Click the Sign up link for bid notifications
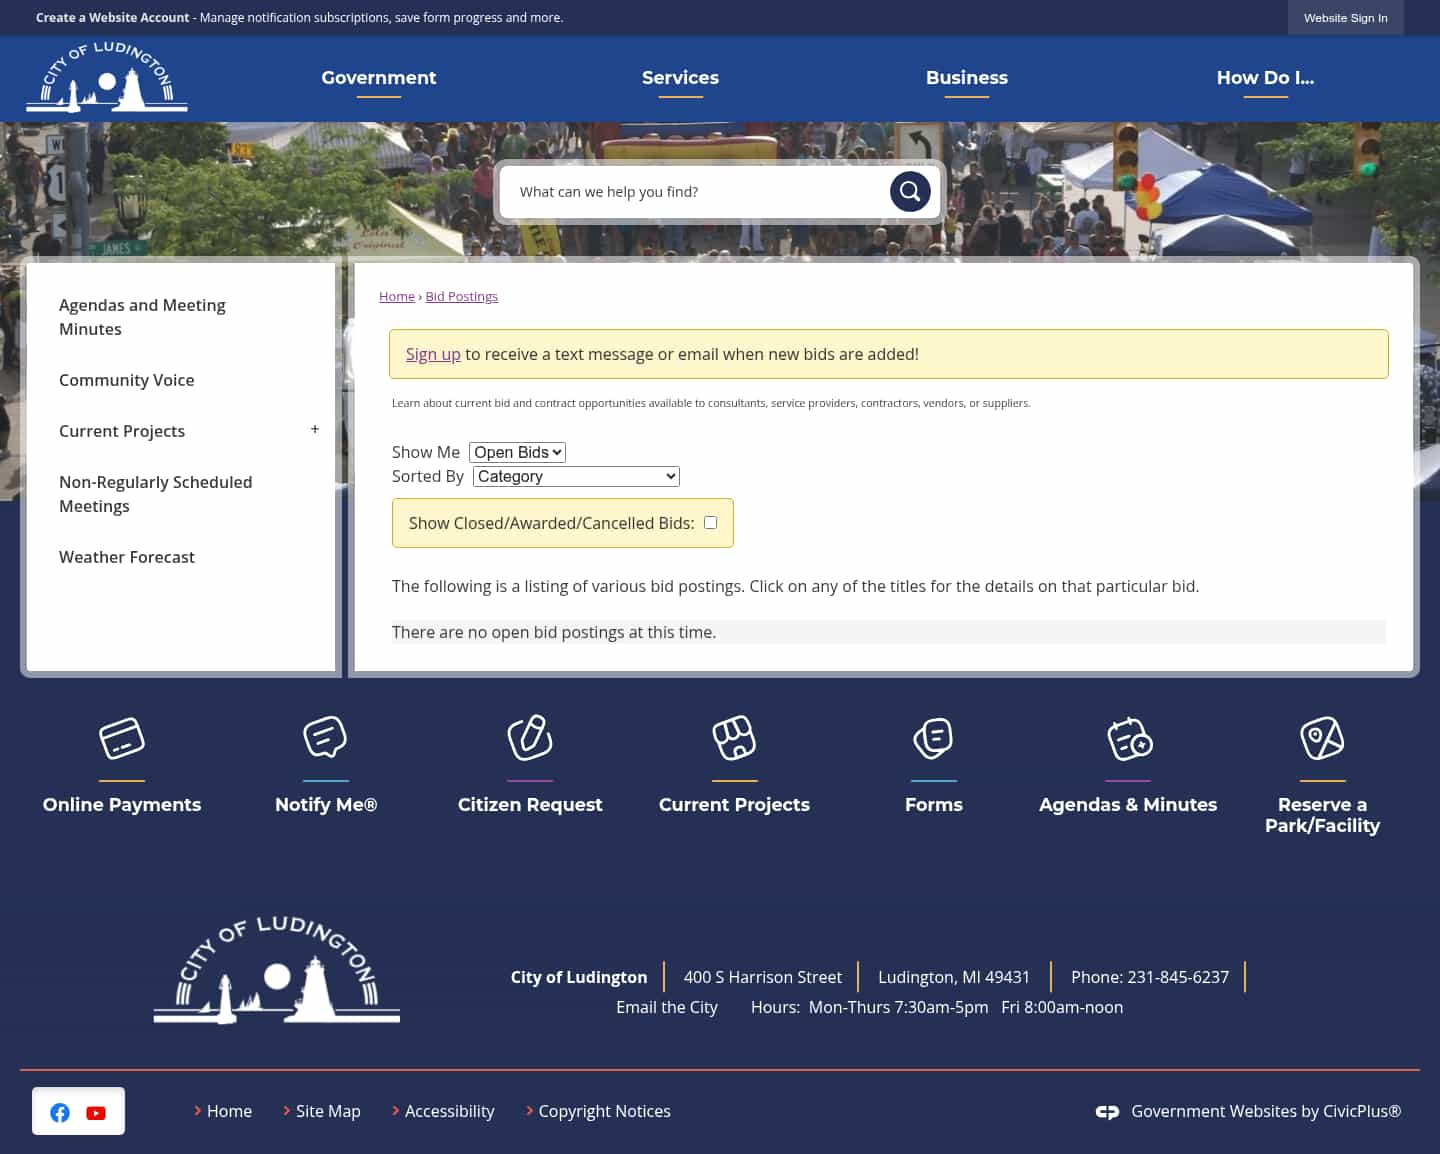This screenshot has width=1440, height=1154. (433, 354)
